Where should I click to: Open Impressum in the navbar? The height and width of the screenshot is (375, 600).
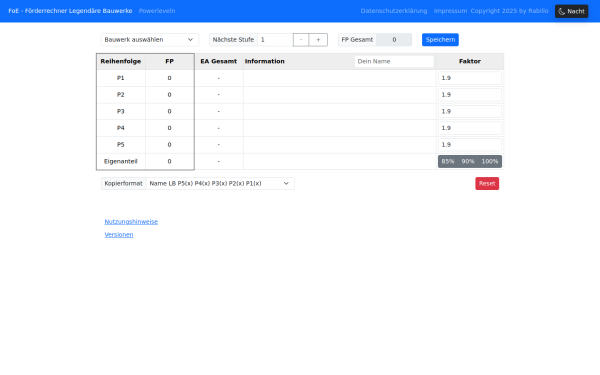point(450,11)
